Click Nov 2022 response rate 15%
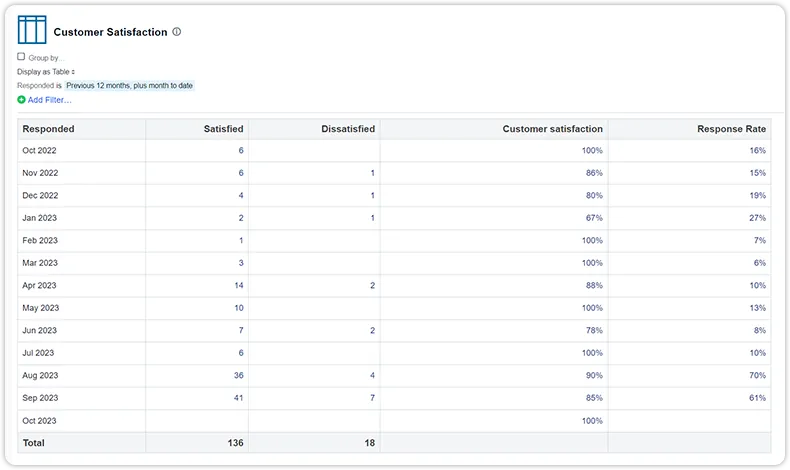Screen dimensions: 790x470 coord(758,173)
